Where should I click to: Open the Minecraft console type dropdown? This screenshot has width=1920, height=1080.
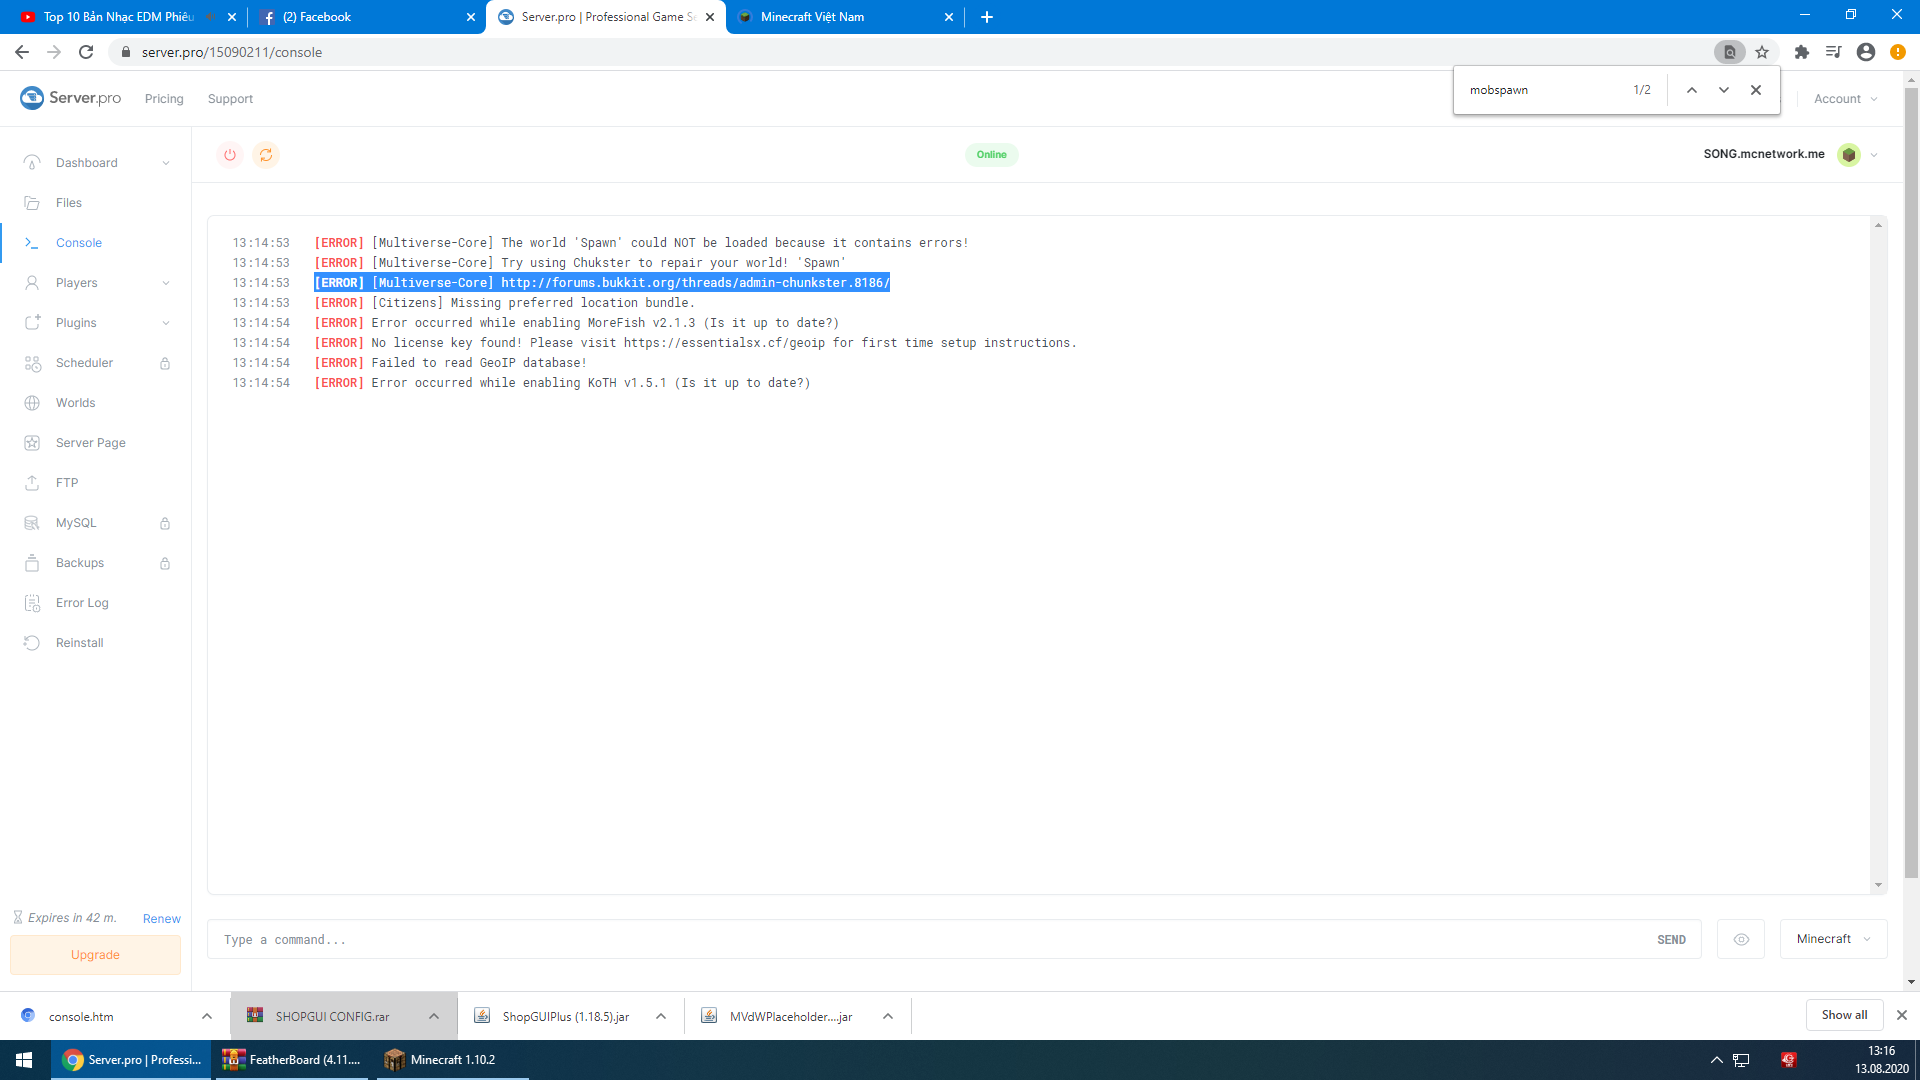[x=1833, y=939]
